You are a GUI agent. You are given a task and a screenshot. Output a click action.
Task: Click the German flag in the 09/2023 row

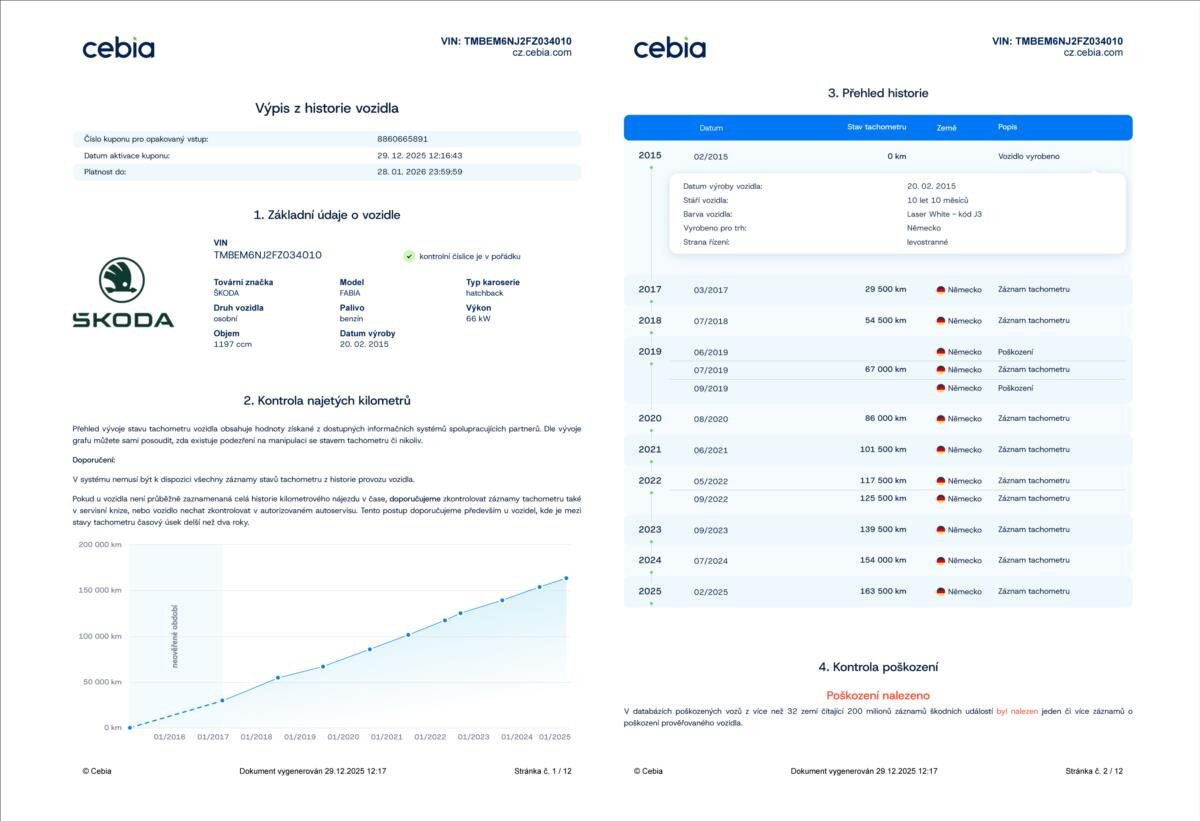[941, 530]
